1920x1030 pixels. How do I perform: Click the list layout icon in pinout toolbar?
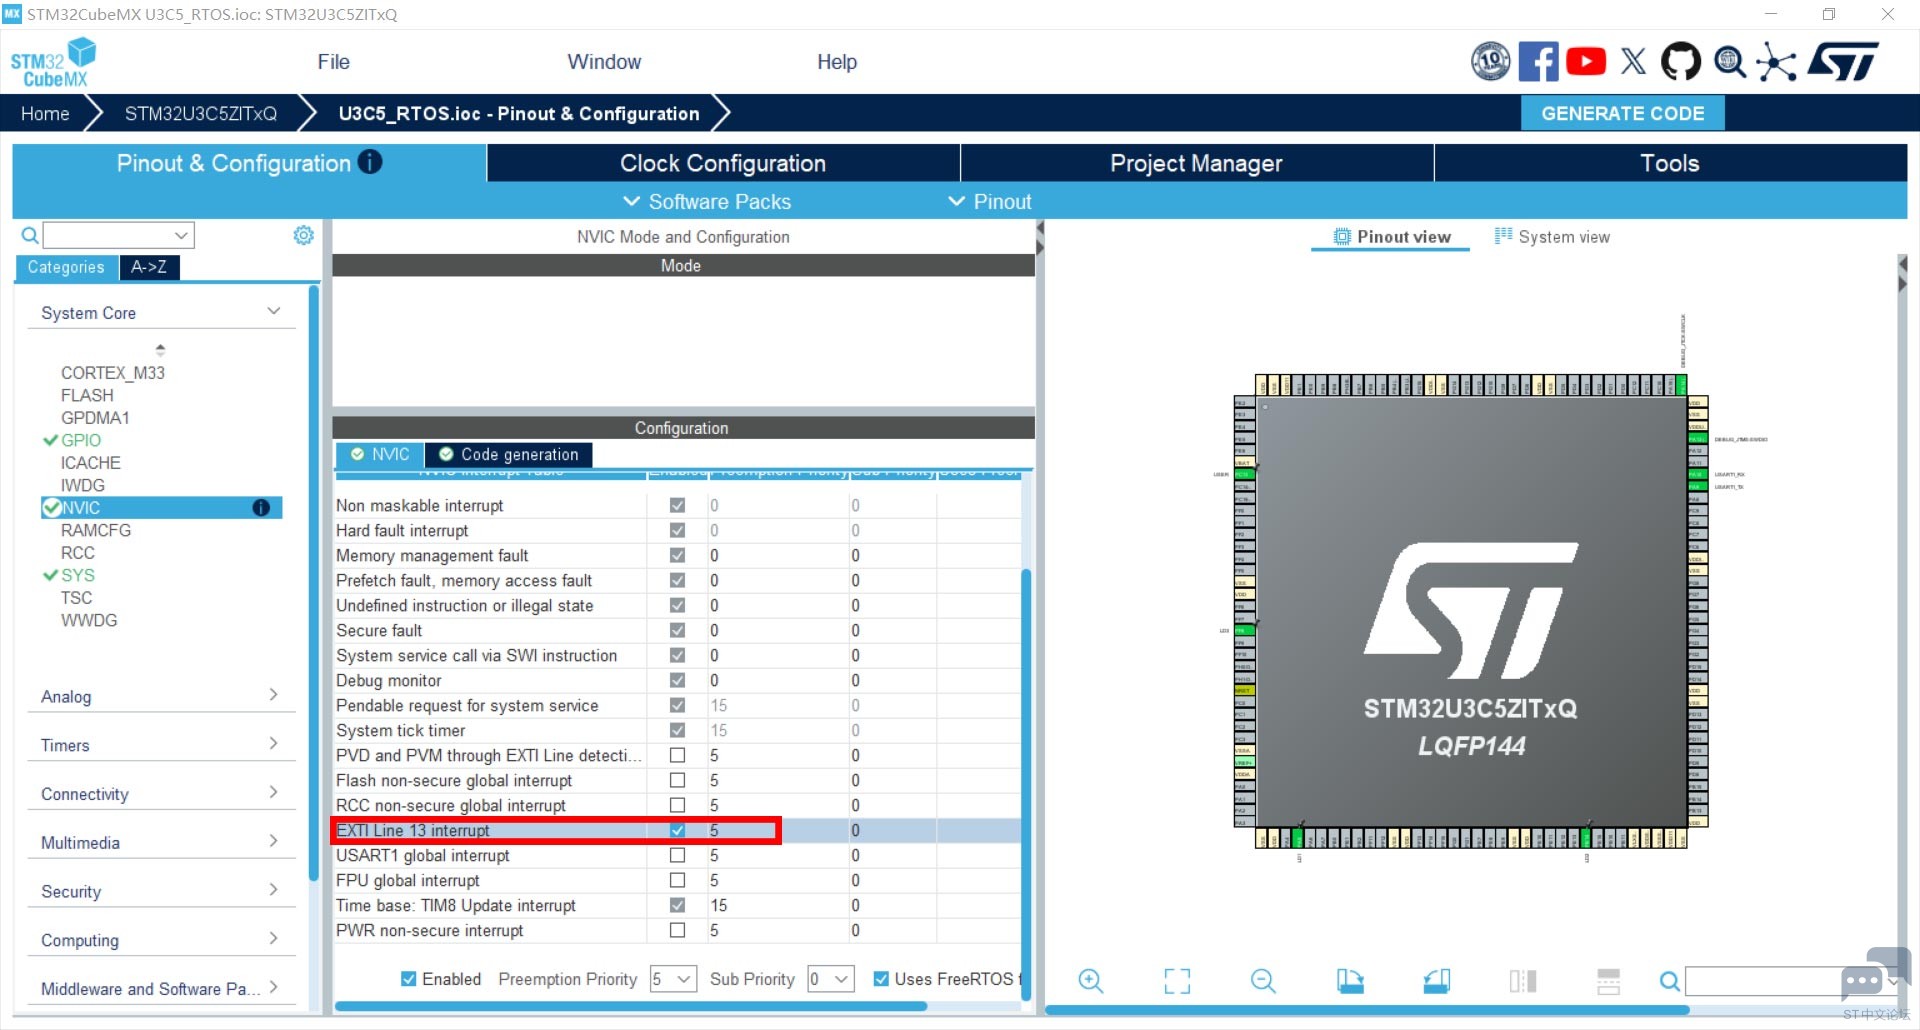coord(1608,981)
